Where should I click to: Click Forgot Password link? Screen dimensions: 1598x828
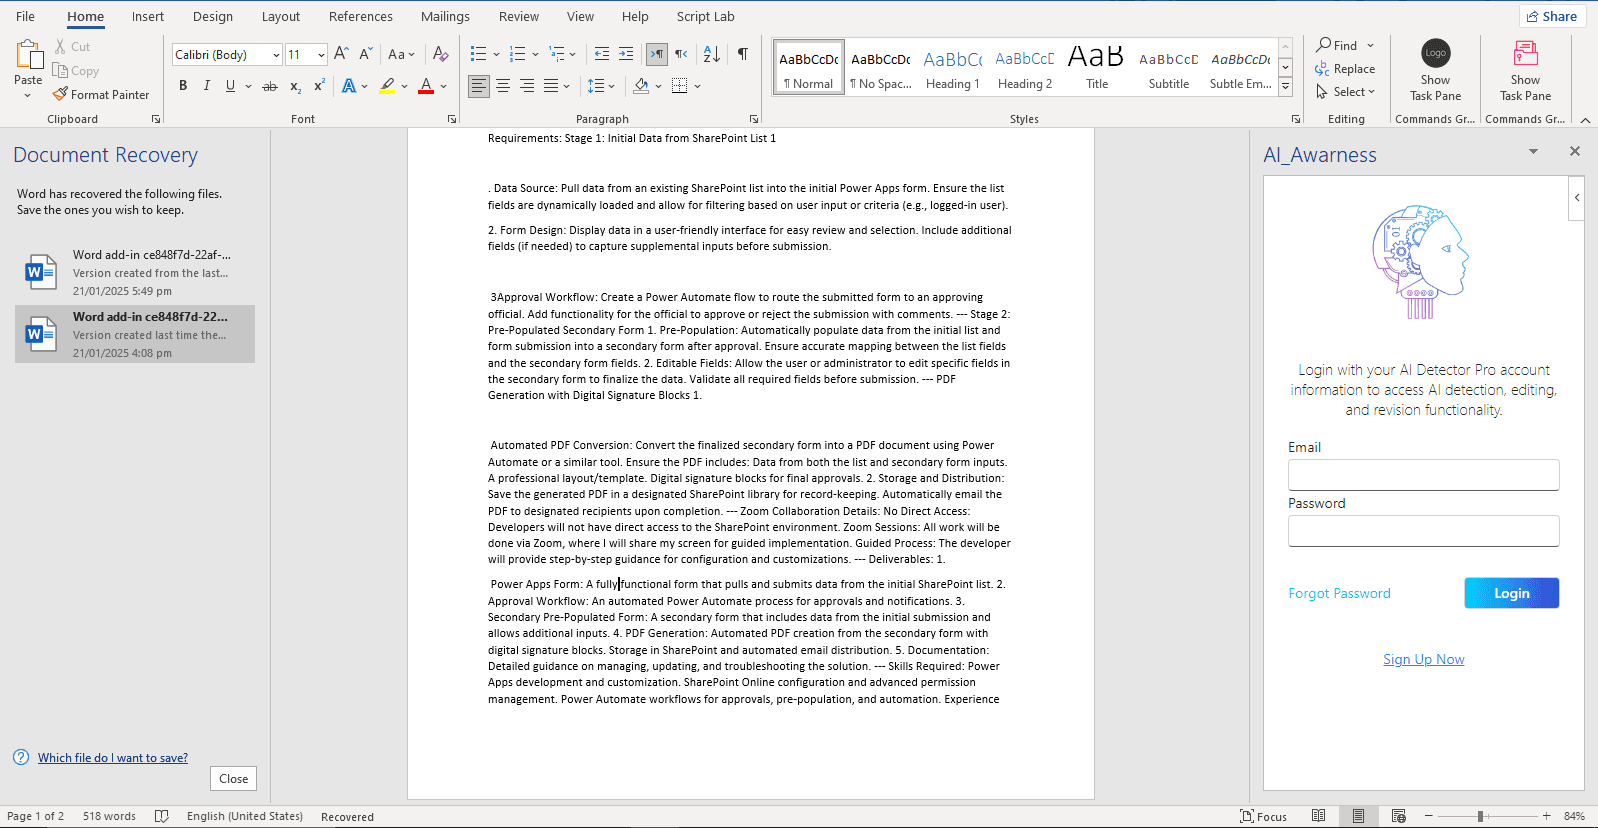(x=1339, y=593)
